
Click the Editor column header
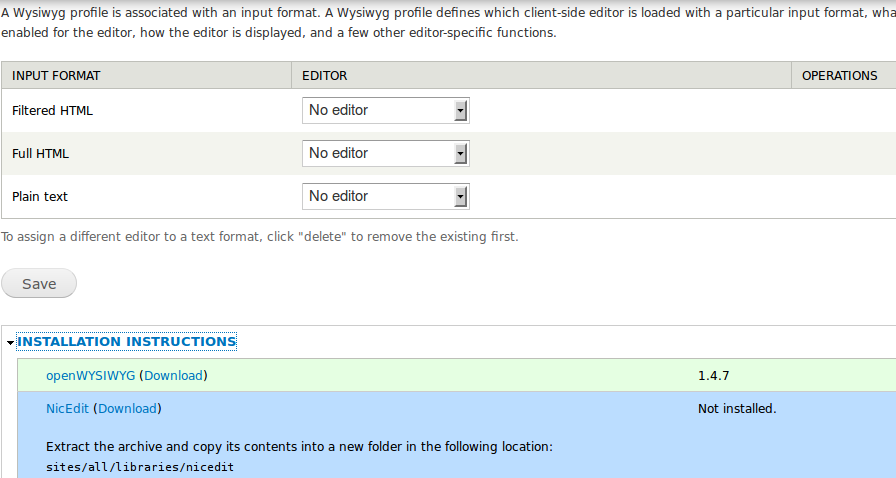point(324,75)
